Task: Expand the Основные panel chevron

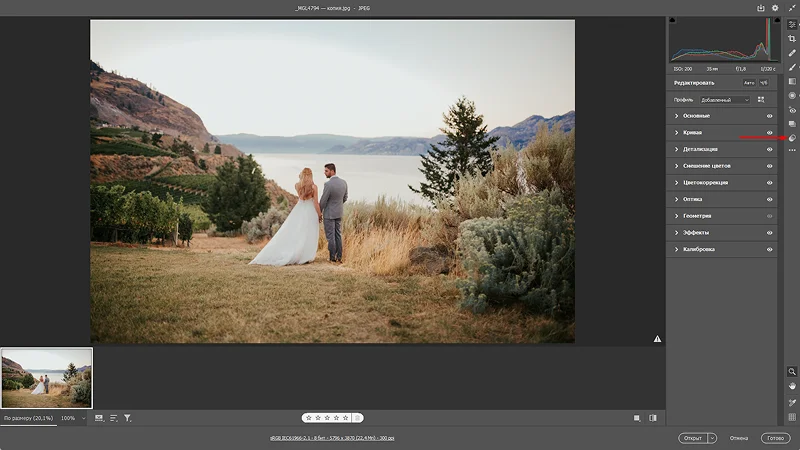Action: [677, 116]
